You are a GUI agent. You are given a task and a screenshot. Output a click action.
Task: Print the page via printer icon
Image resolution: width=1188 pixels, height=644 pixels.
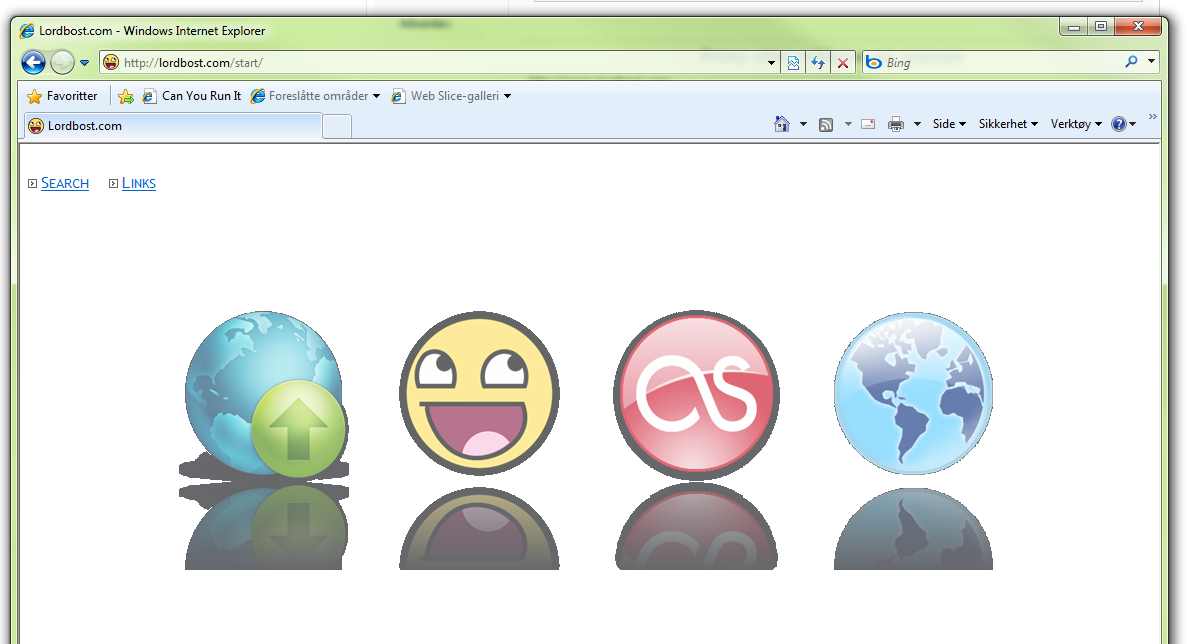coord(896,124)
